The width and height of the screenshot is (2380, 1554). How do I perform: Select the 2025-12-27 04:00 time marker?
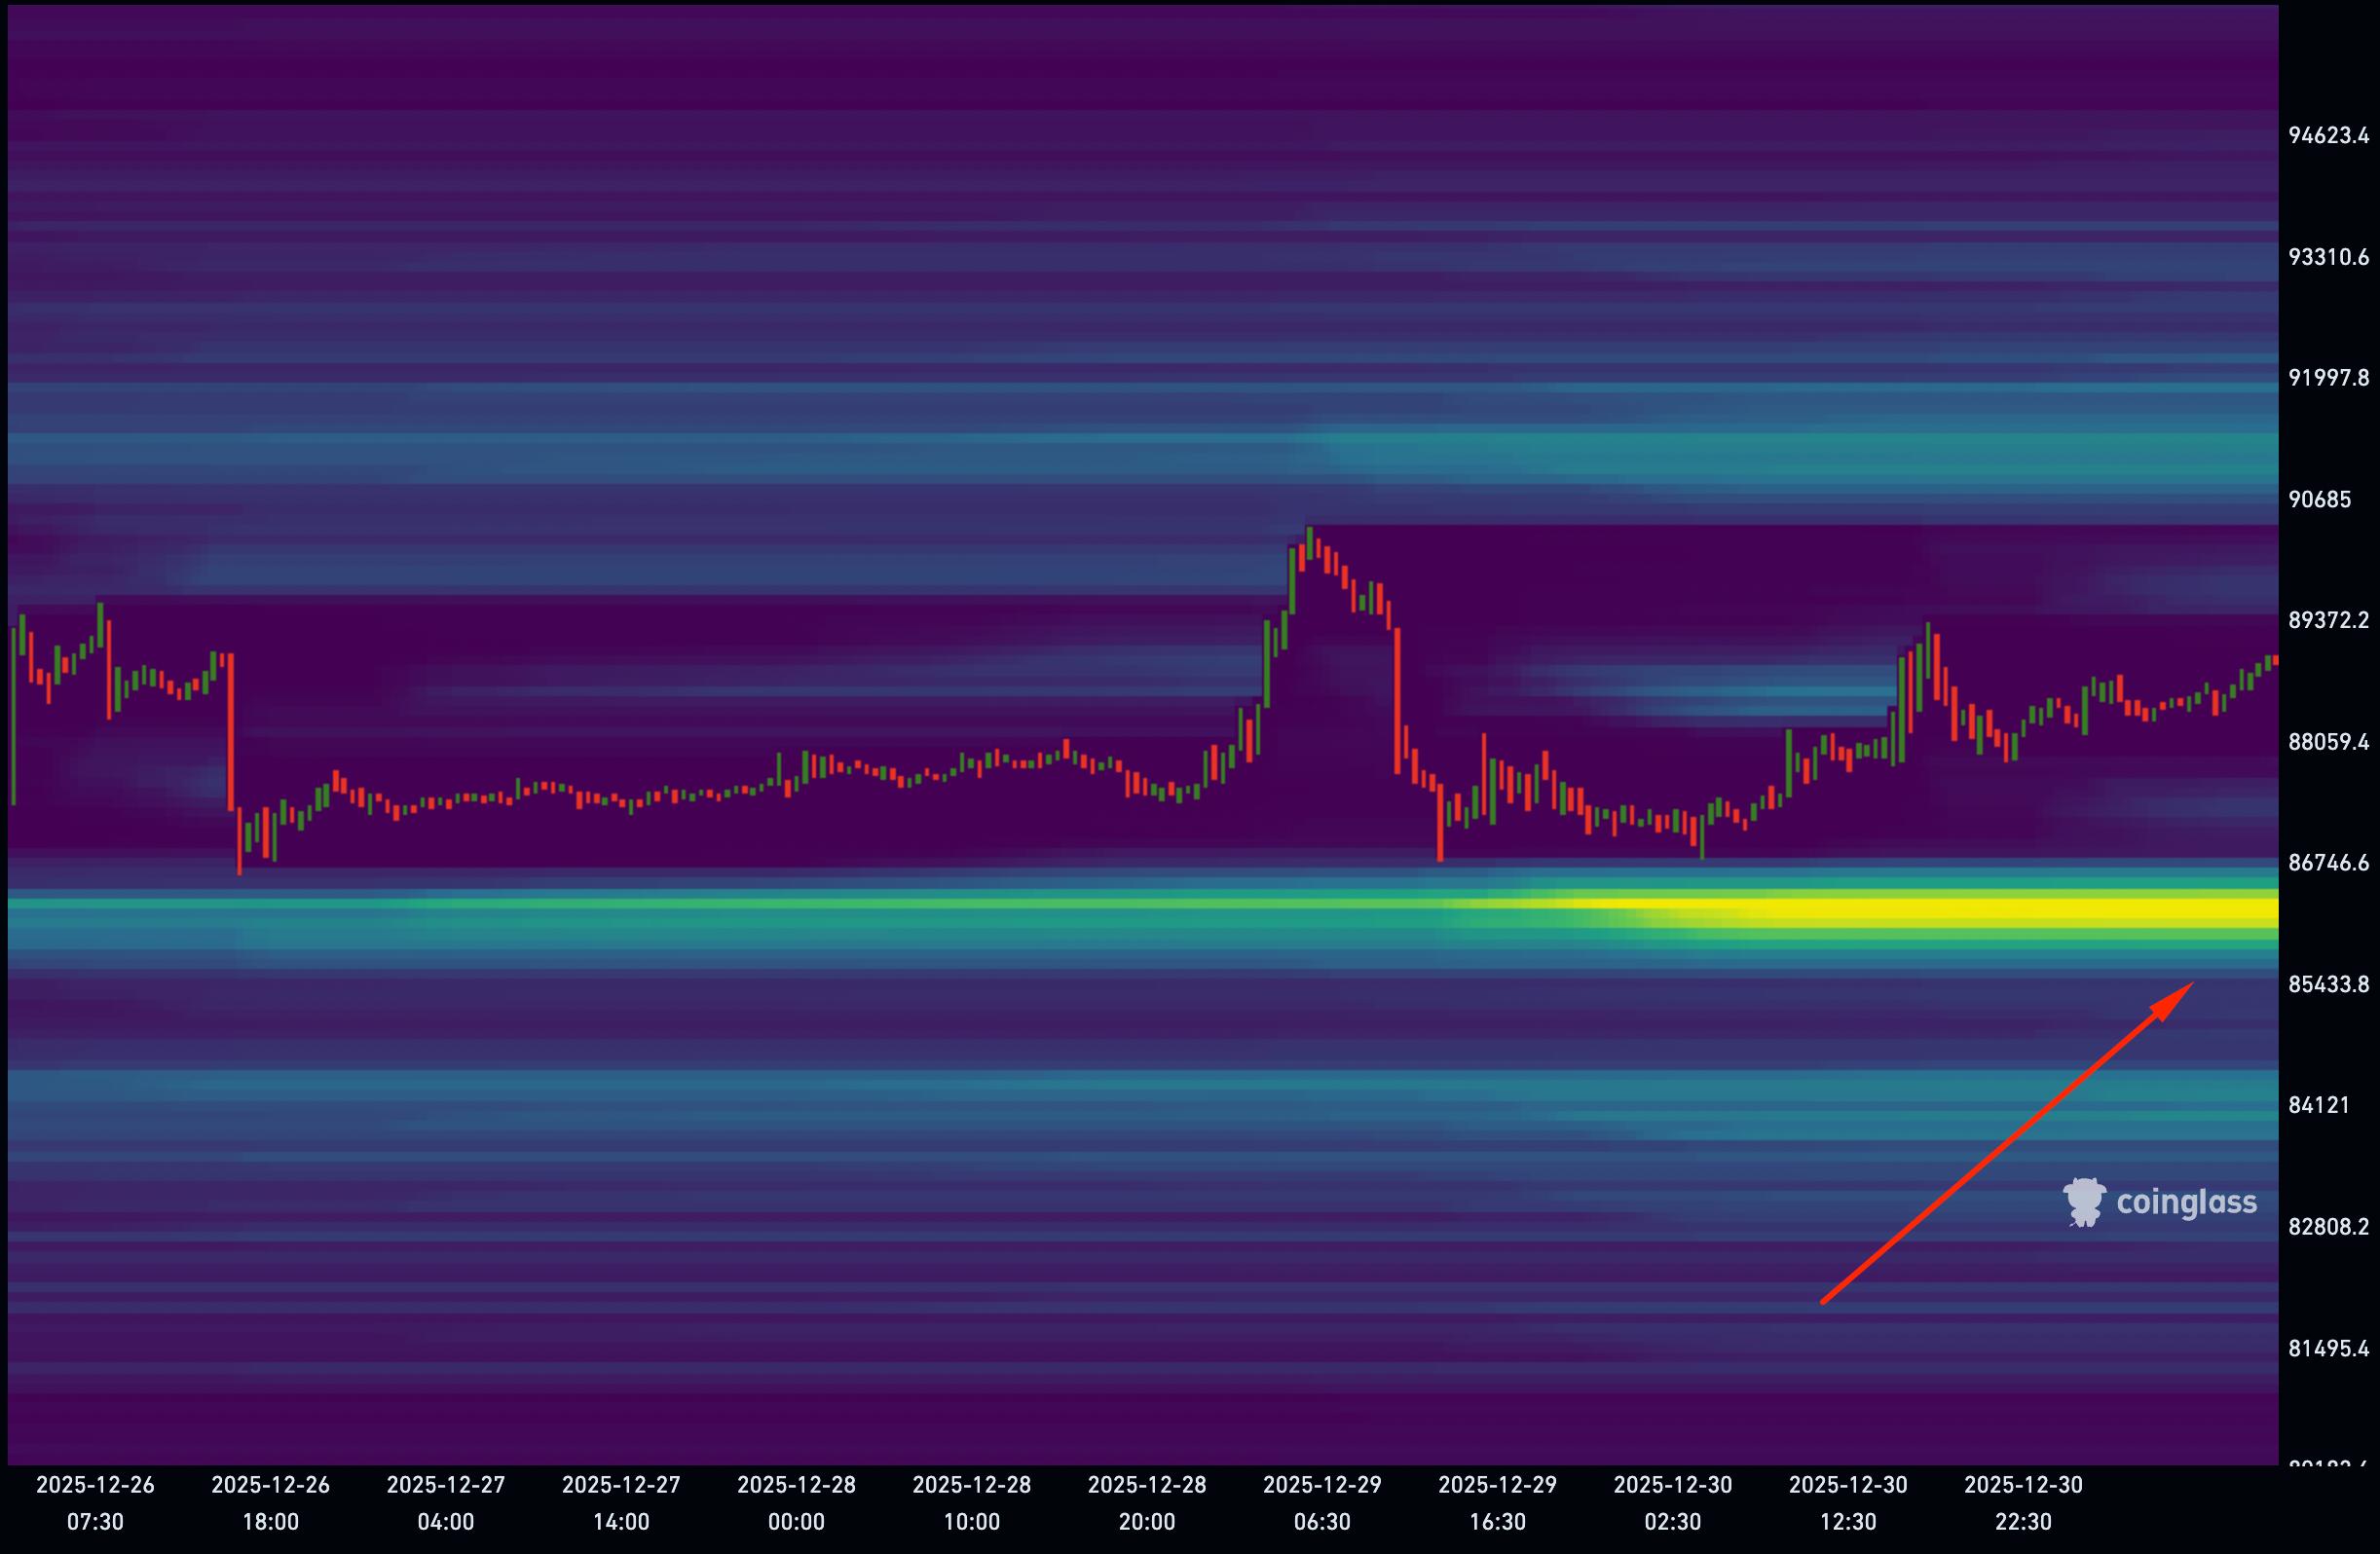click(446, 1503)
